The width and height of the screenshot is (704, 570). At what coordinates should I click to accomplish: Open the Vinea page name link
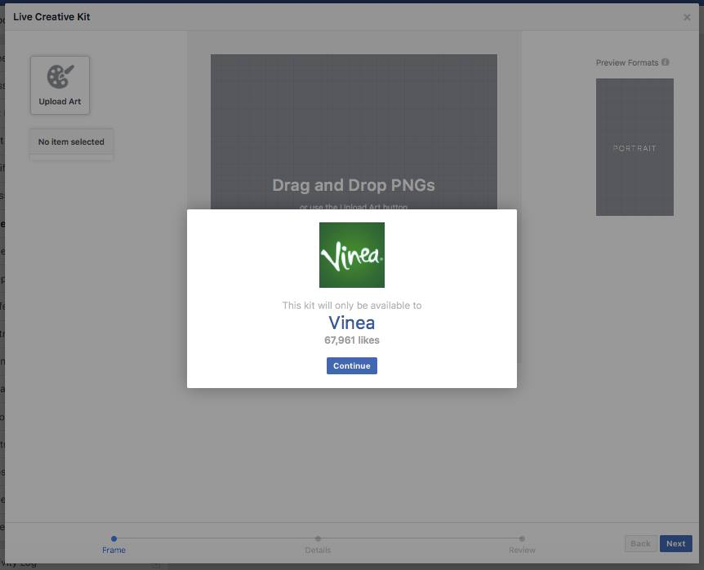point(352,323)
